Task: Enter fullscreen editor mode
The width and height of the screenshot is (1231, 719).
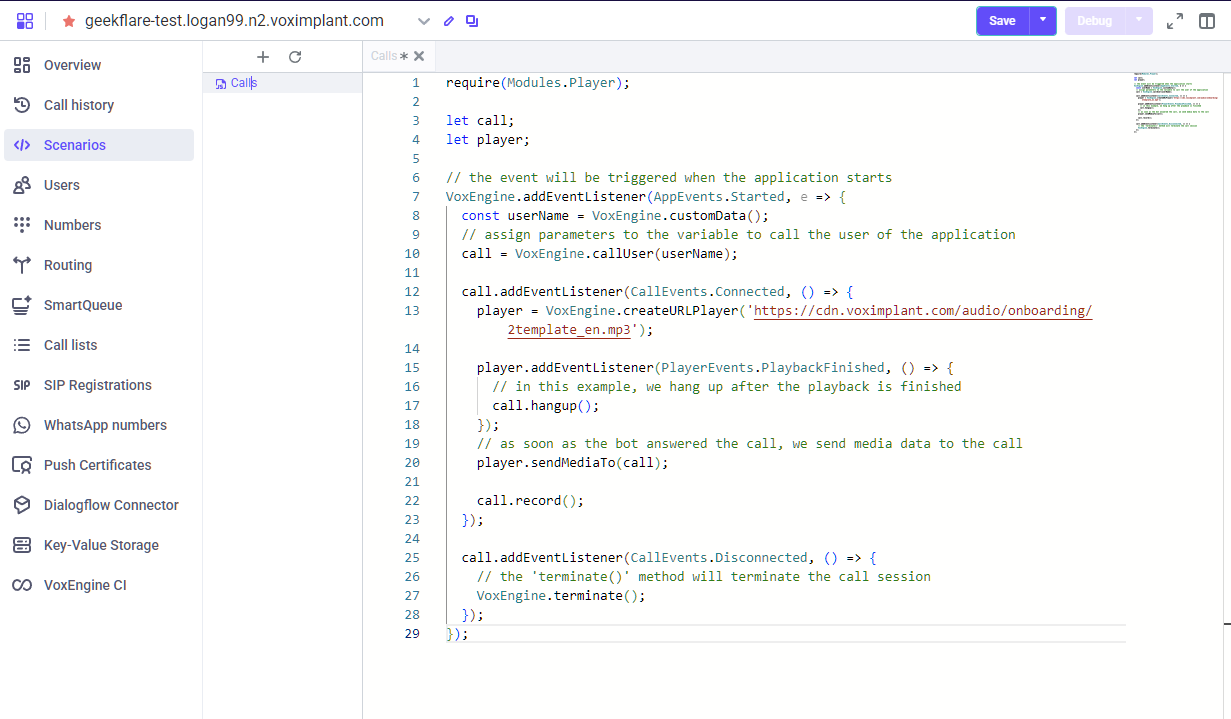Action: [x=1175, y=21]
